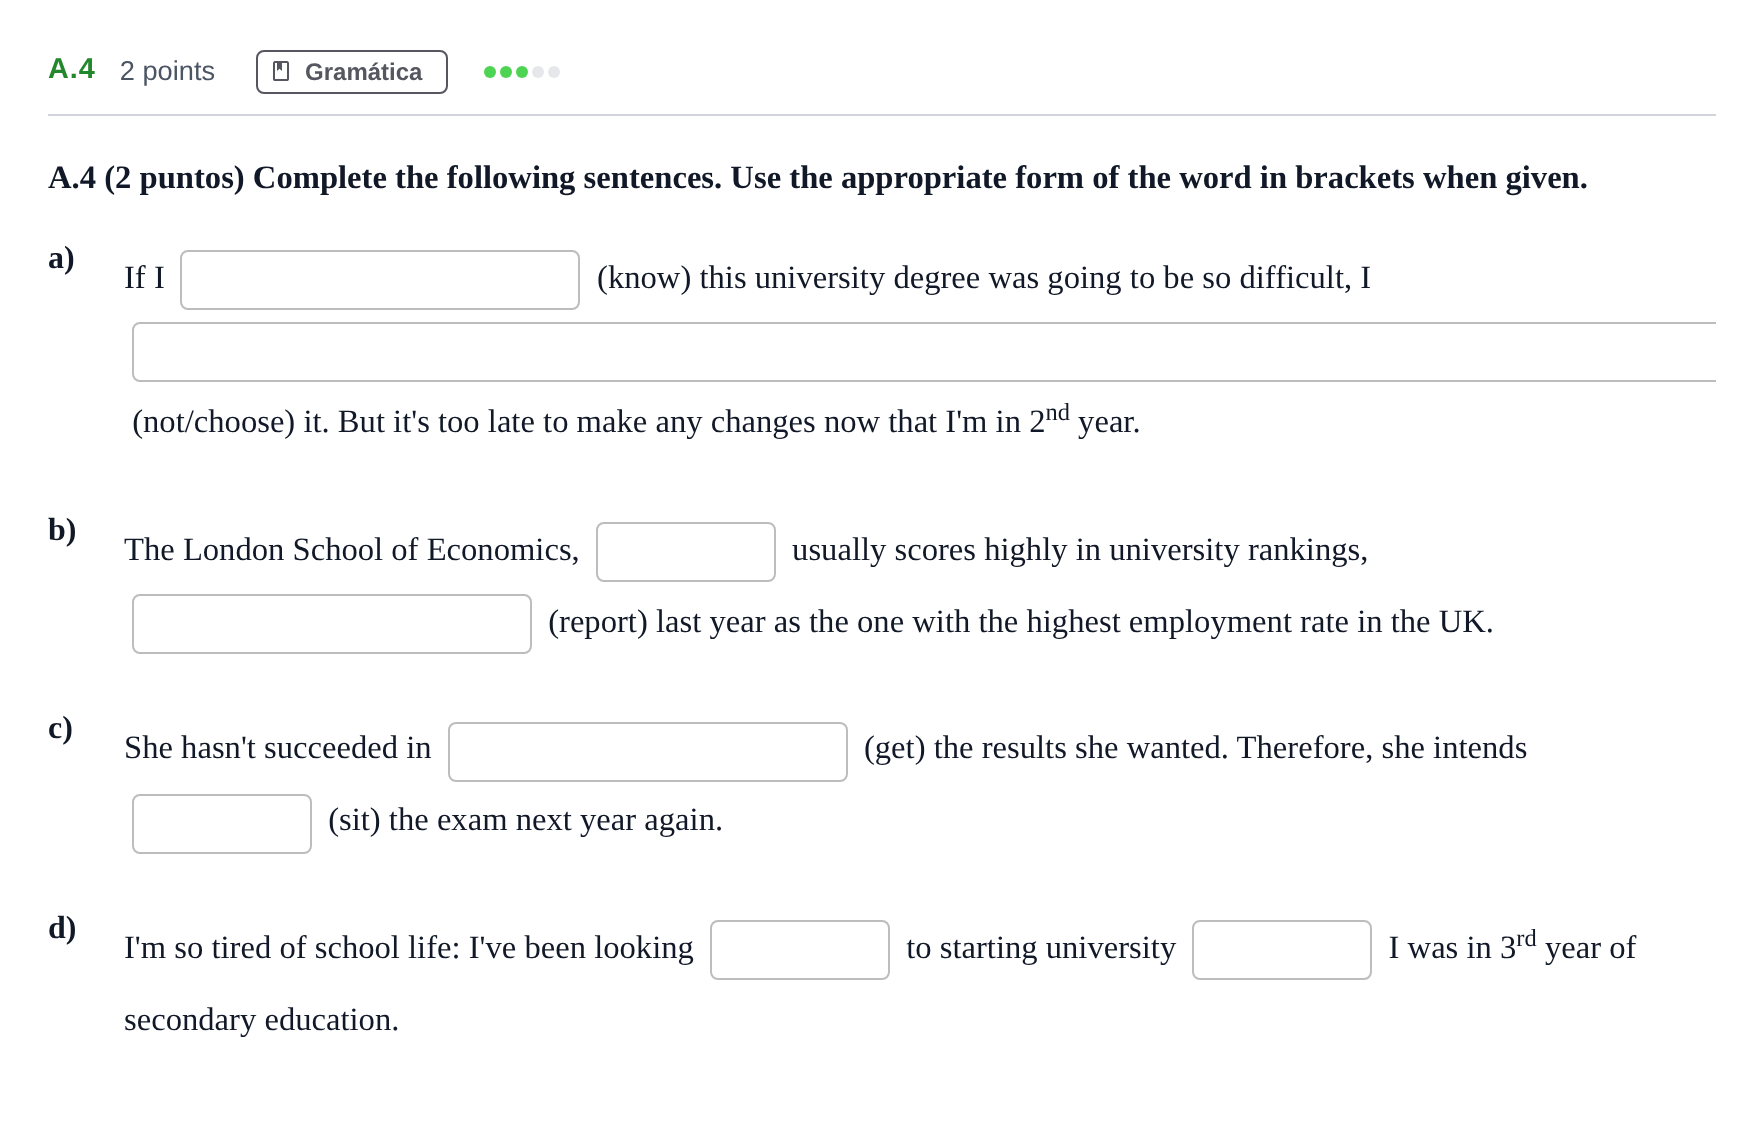Click the 2 points label

point(167,71)
